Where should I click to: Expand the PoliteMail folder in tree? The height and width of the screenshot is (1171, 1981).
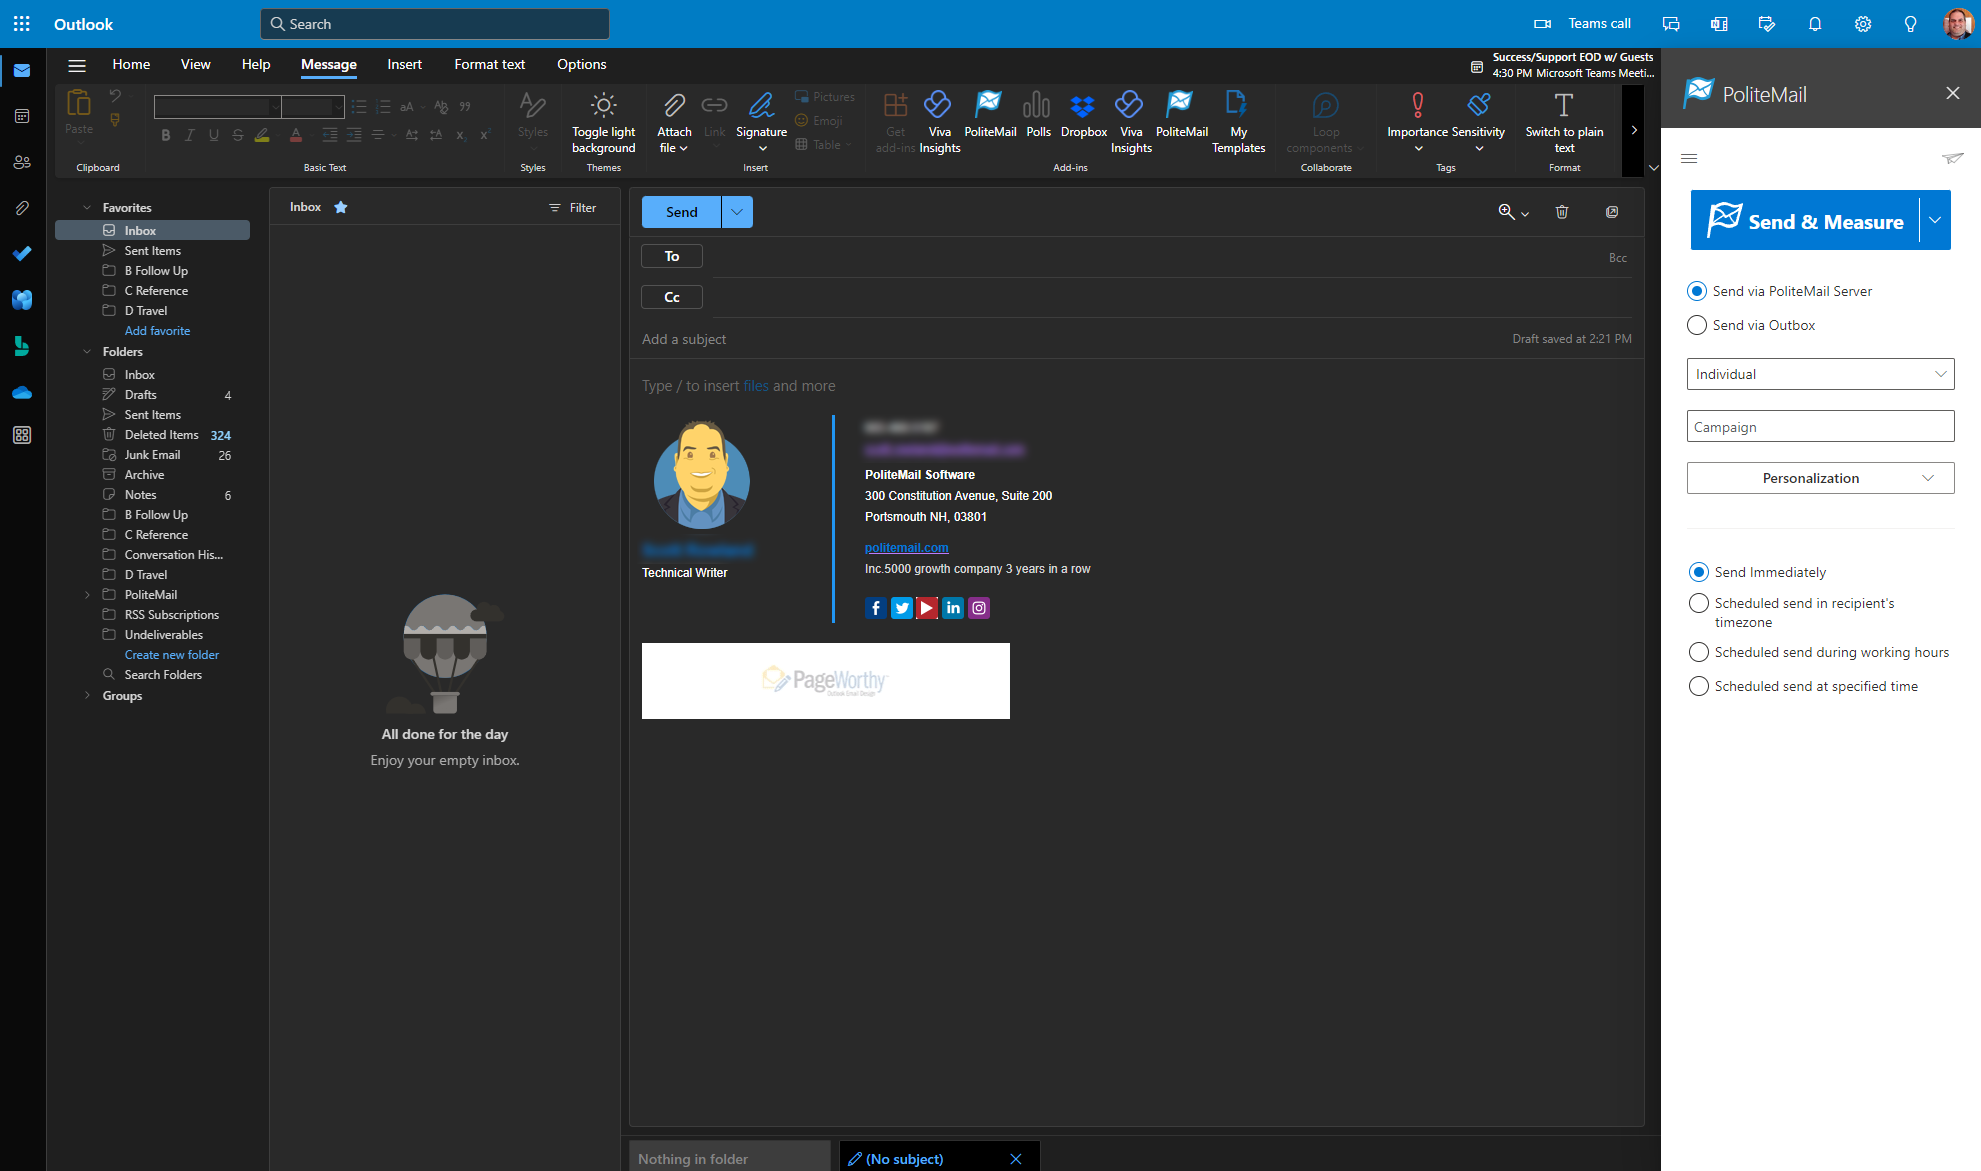coord(87,595)
